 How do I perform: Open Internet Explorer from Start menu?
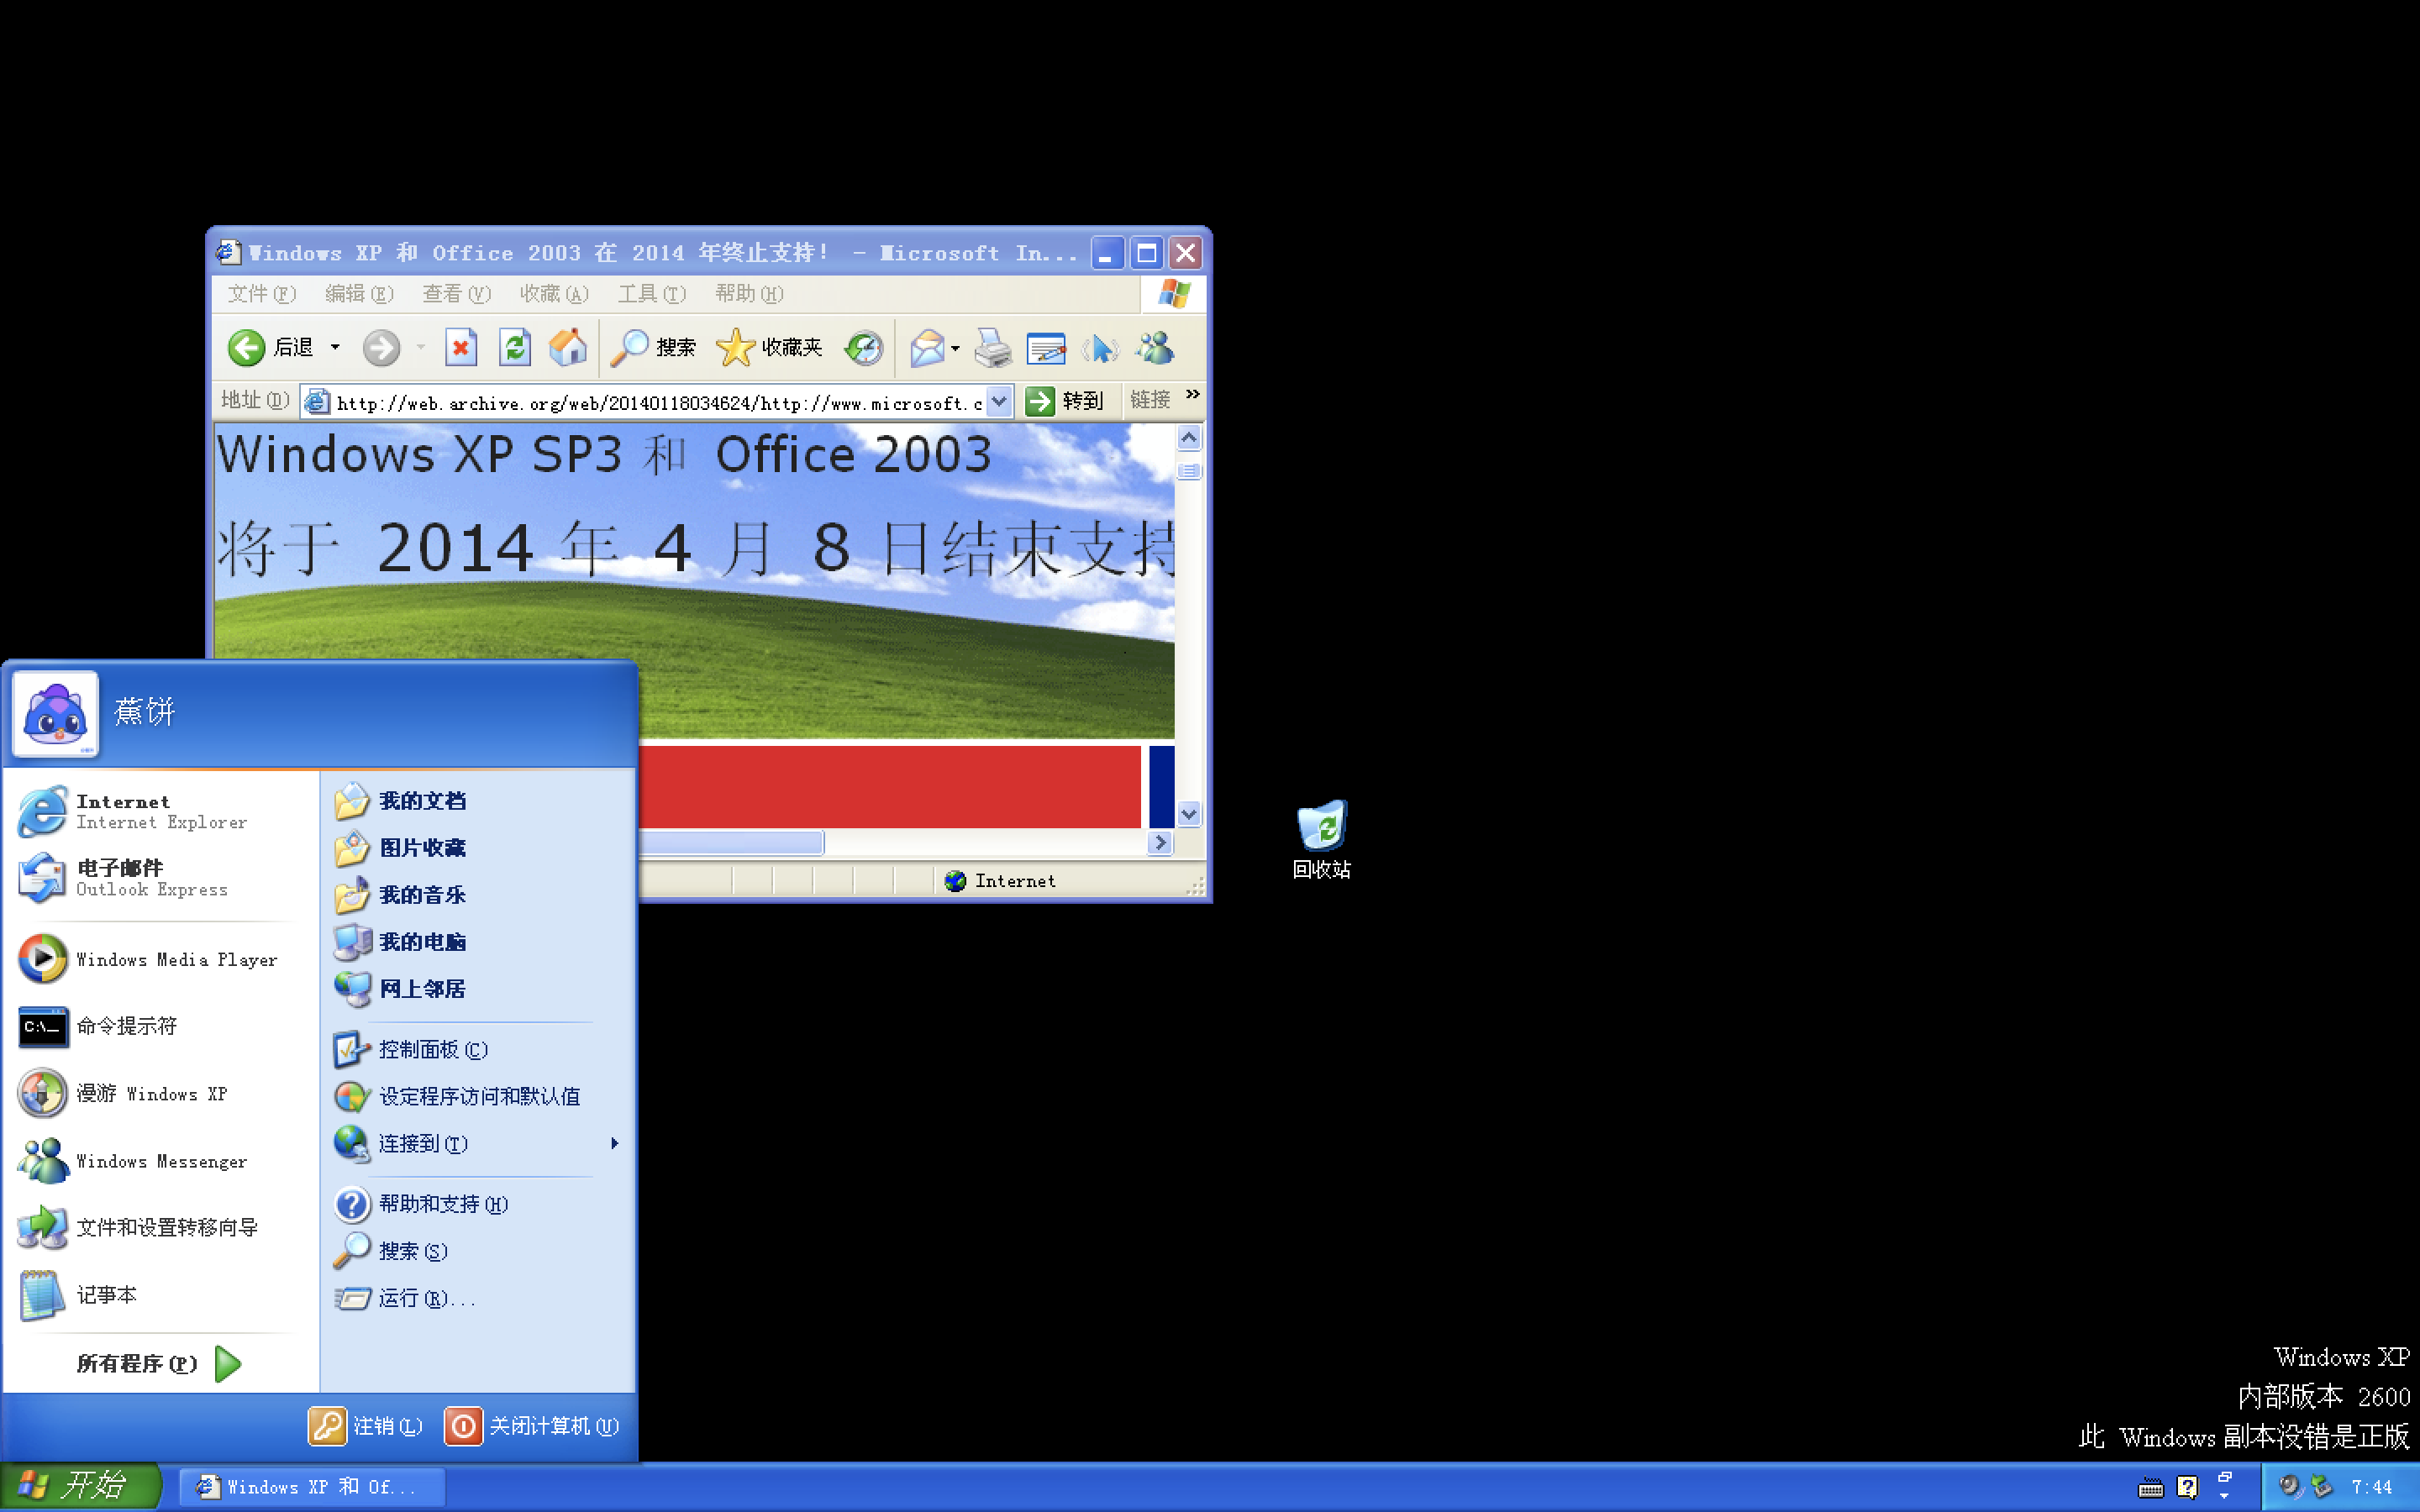[x=160, y=811]
